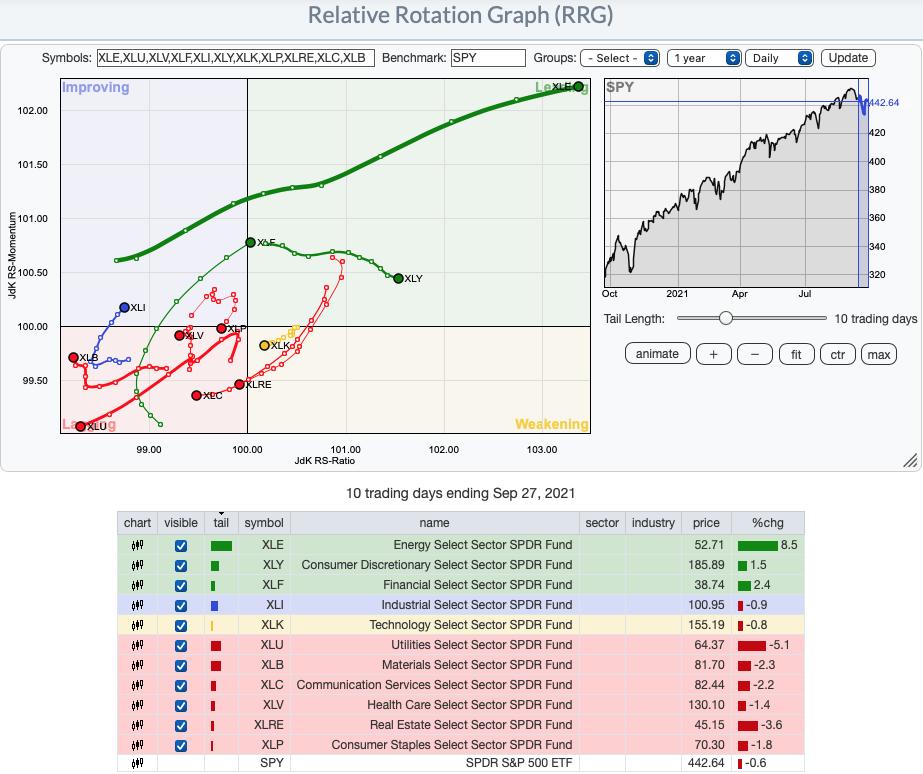This screenshot has width=923, height=774.
Task: Toggle visibility checkbox for XLRE
Action: click(181, 726)
